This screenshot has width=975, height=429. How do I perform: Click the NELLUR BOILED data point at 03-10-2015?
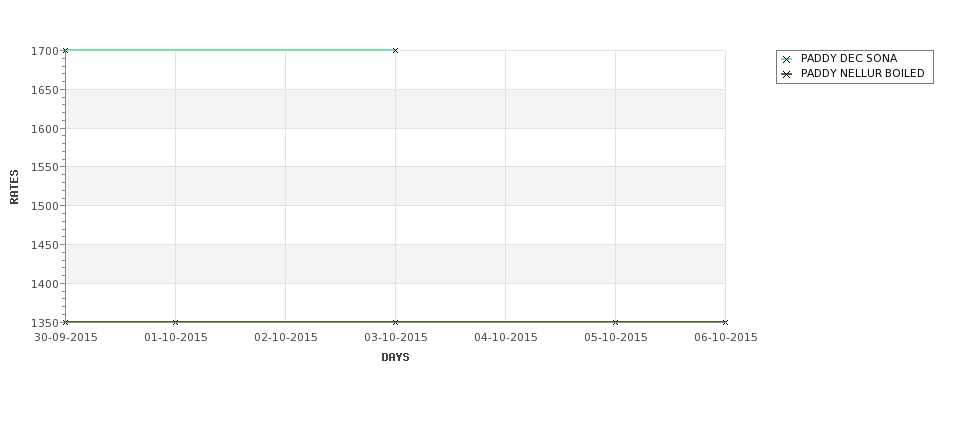(x=395, y=322)
